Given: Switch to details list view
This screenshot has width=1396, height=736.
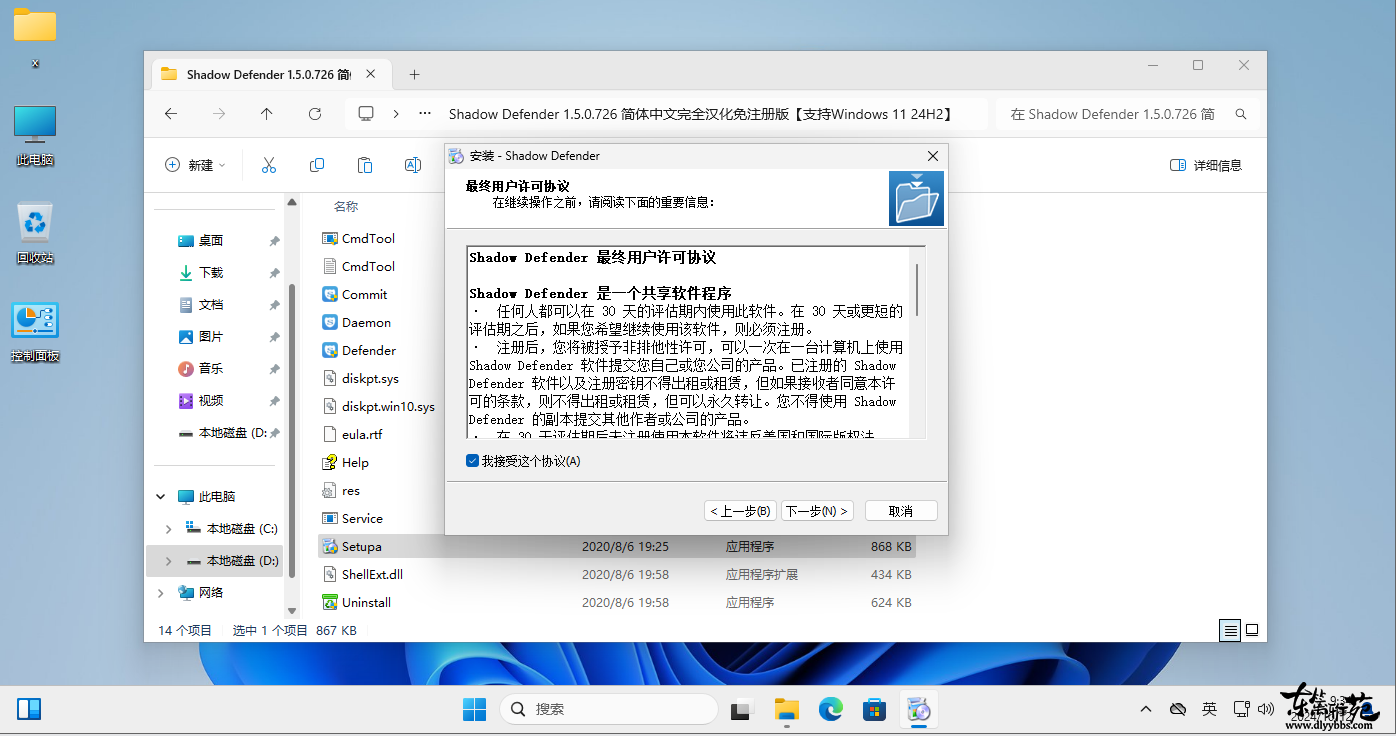Looking at the screenshot, I should pyautogui.click(x=1230, y=630).
